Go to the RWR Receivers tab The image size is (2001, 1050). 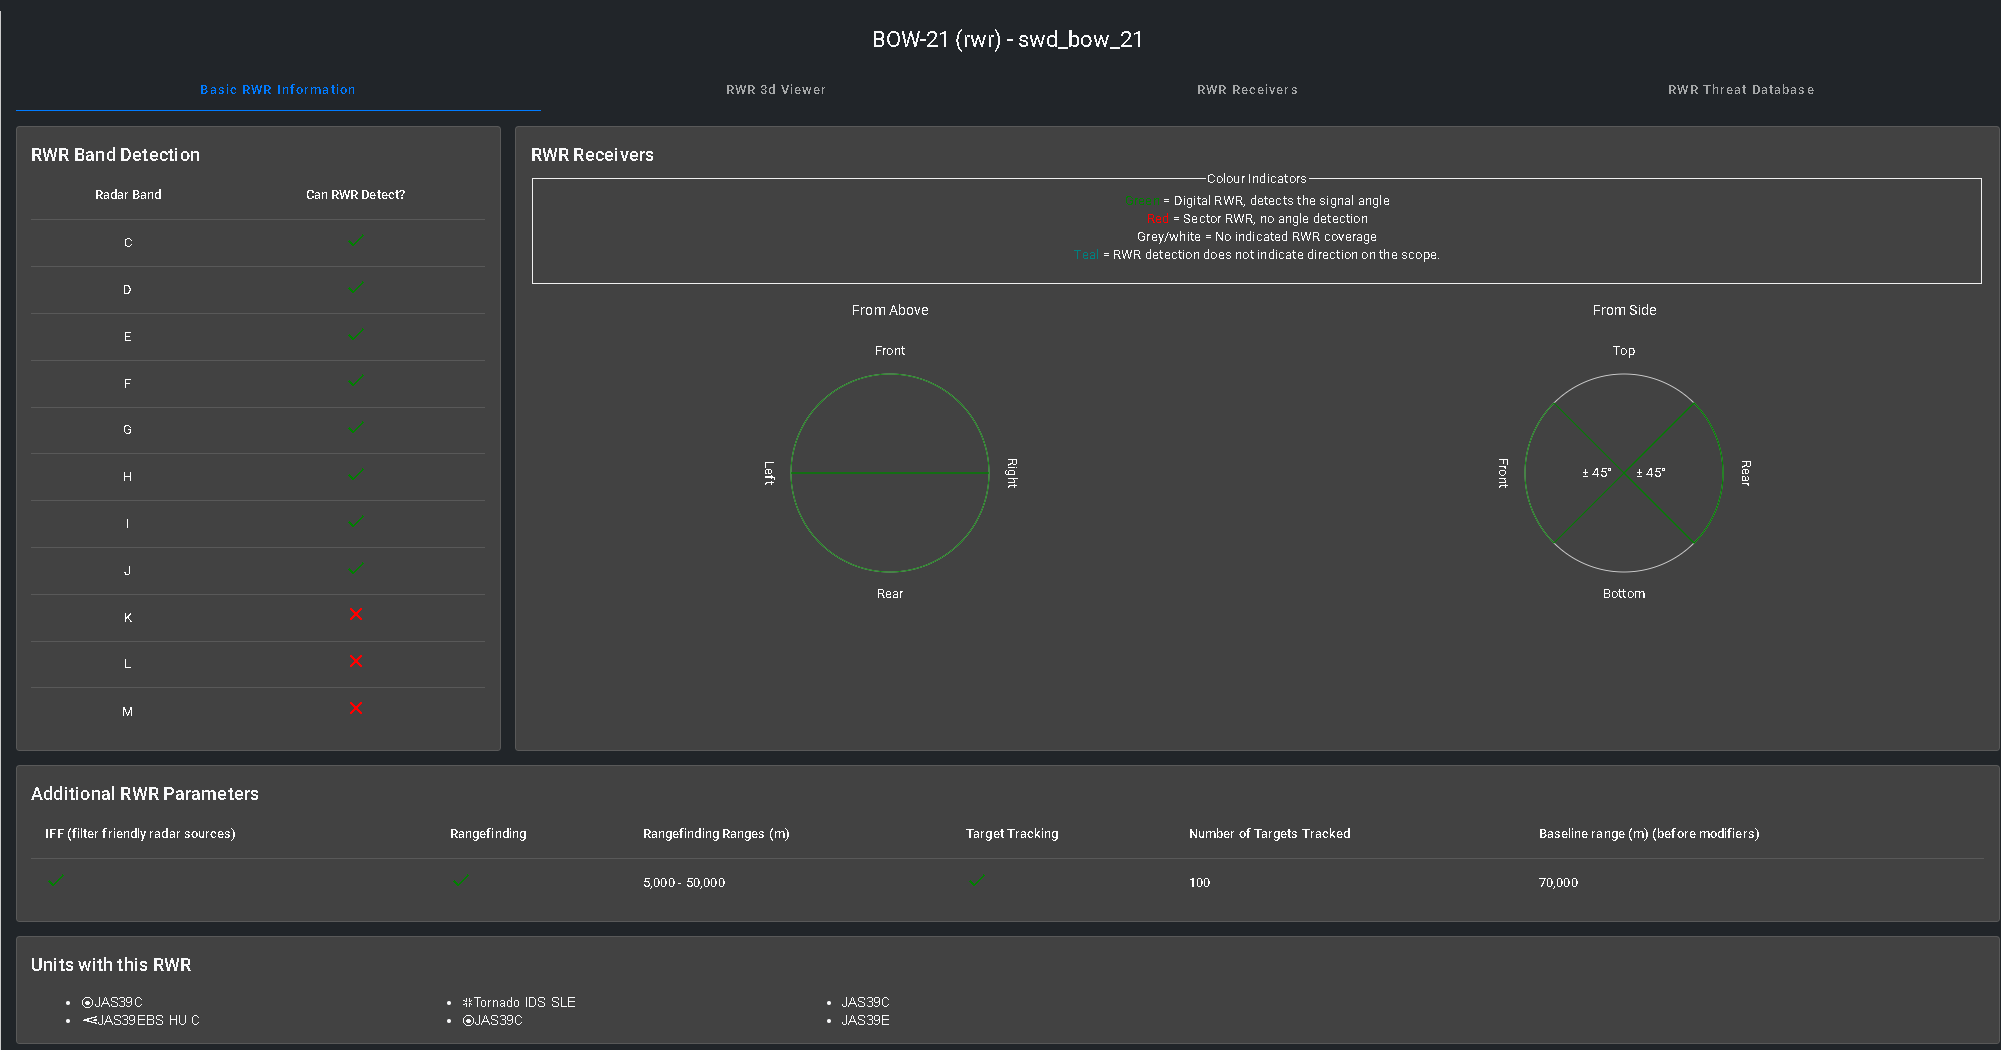point(1247,90)
